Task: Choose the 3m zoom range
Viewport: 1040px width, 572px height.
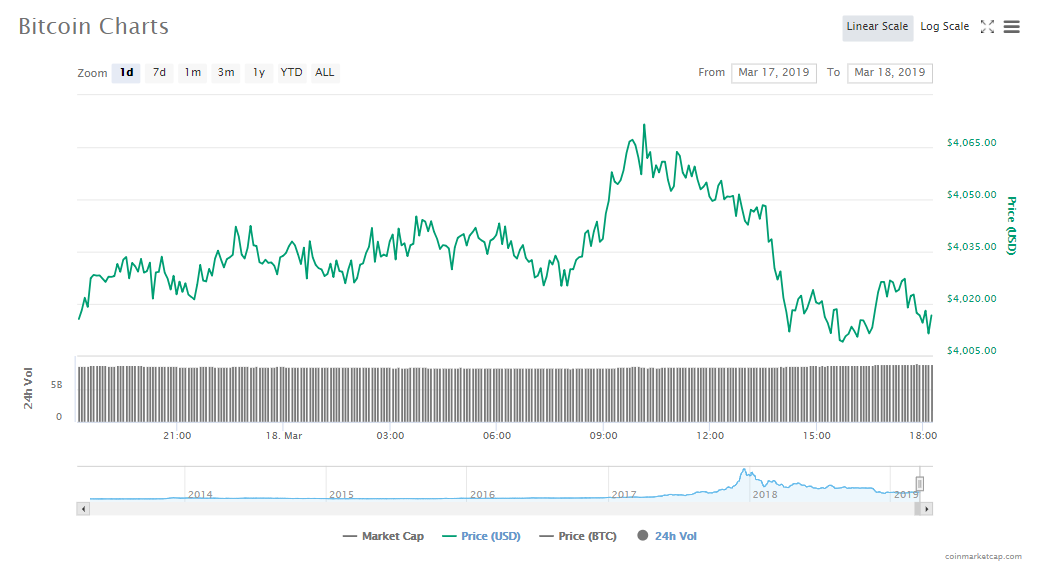Action: 226,73
